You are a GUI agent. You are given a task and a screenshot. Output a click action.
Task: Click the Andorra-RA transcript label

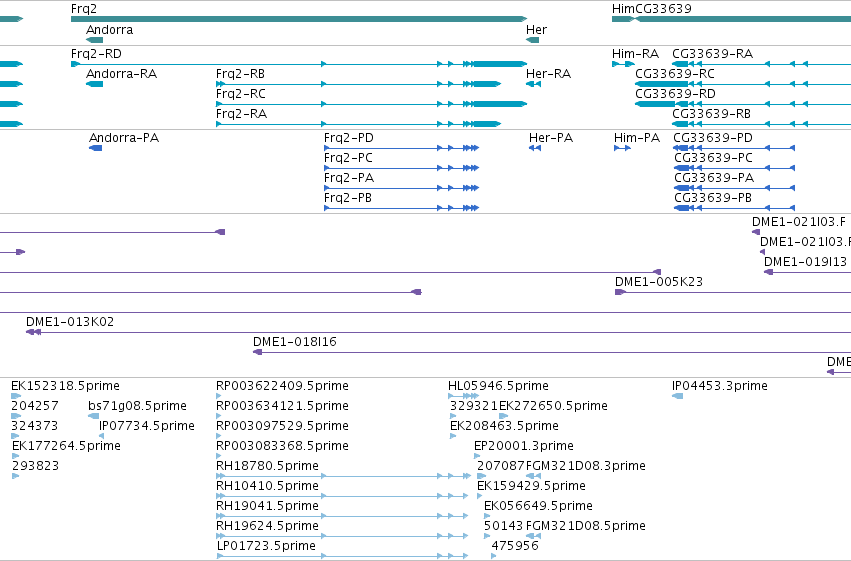pyautogui.click(x=122, y=74)
